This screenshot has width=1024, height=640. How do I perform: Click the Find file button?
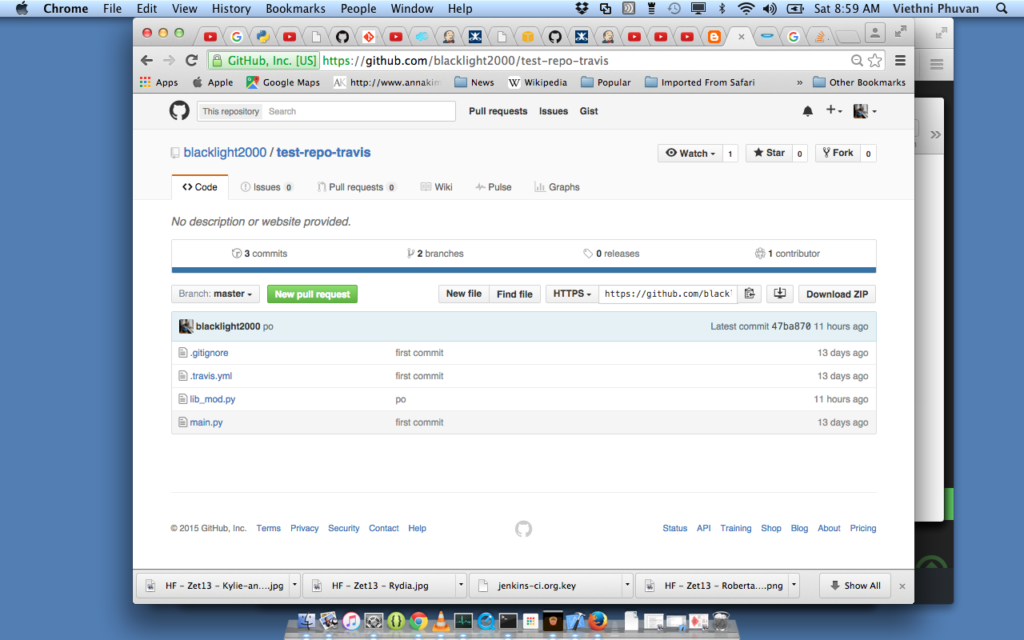tap(515, 294)
